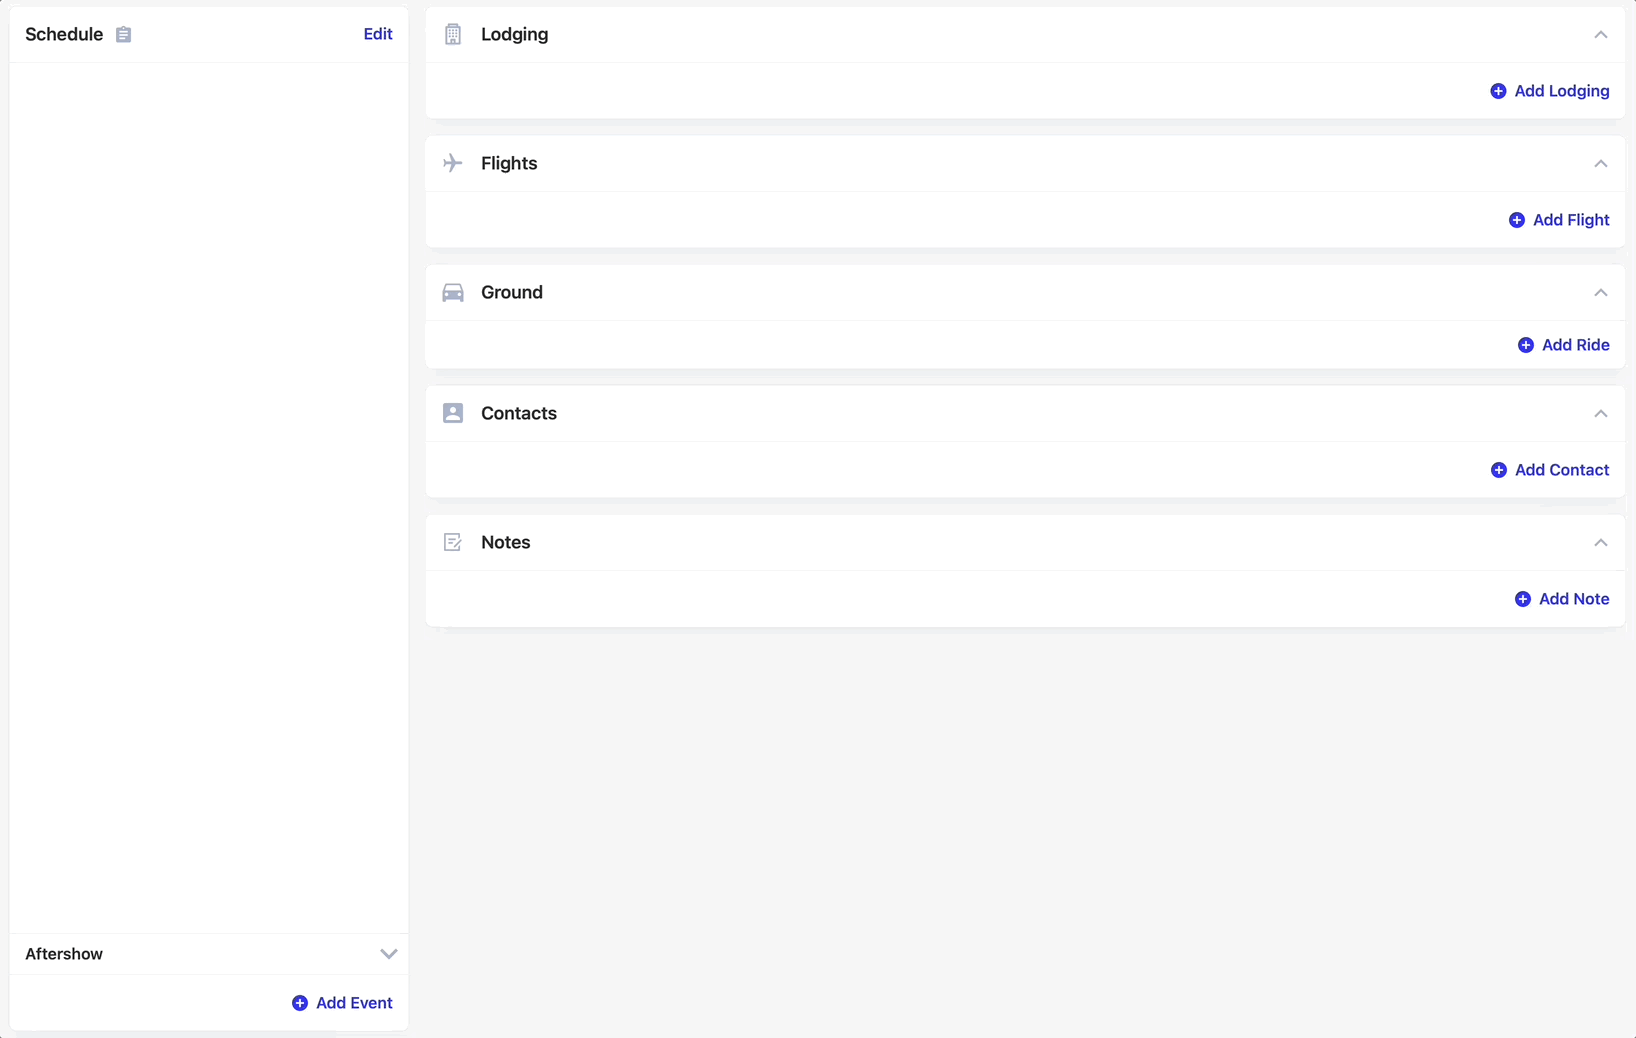Click the Edit link for Schedule
This screenshot has height=1038, width=1636.
378,33
